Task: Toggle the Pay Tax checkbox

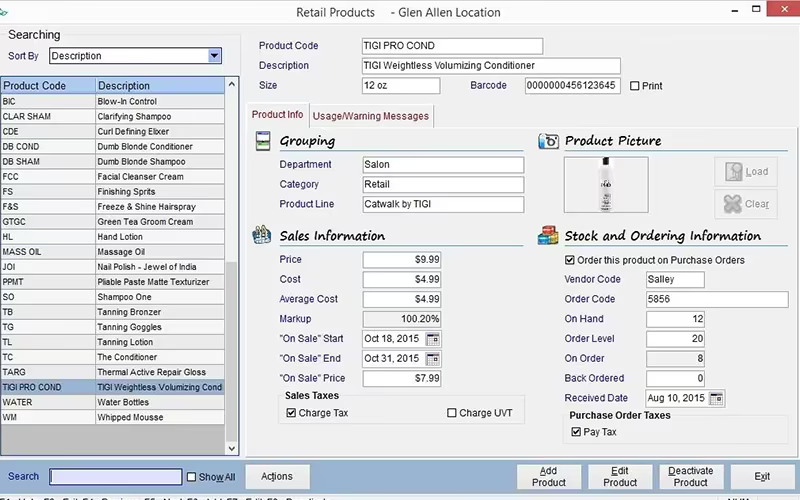Action: [x=576, y=432]
